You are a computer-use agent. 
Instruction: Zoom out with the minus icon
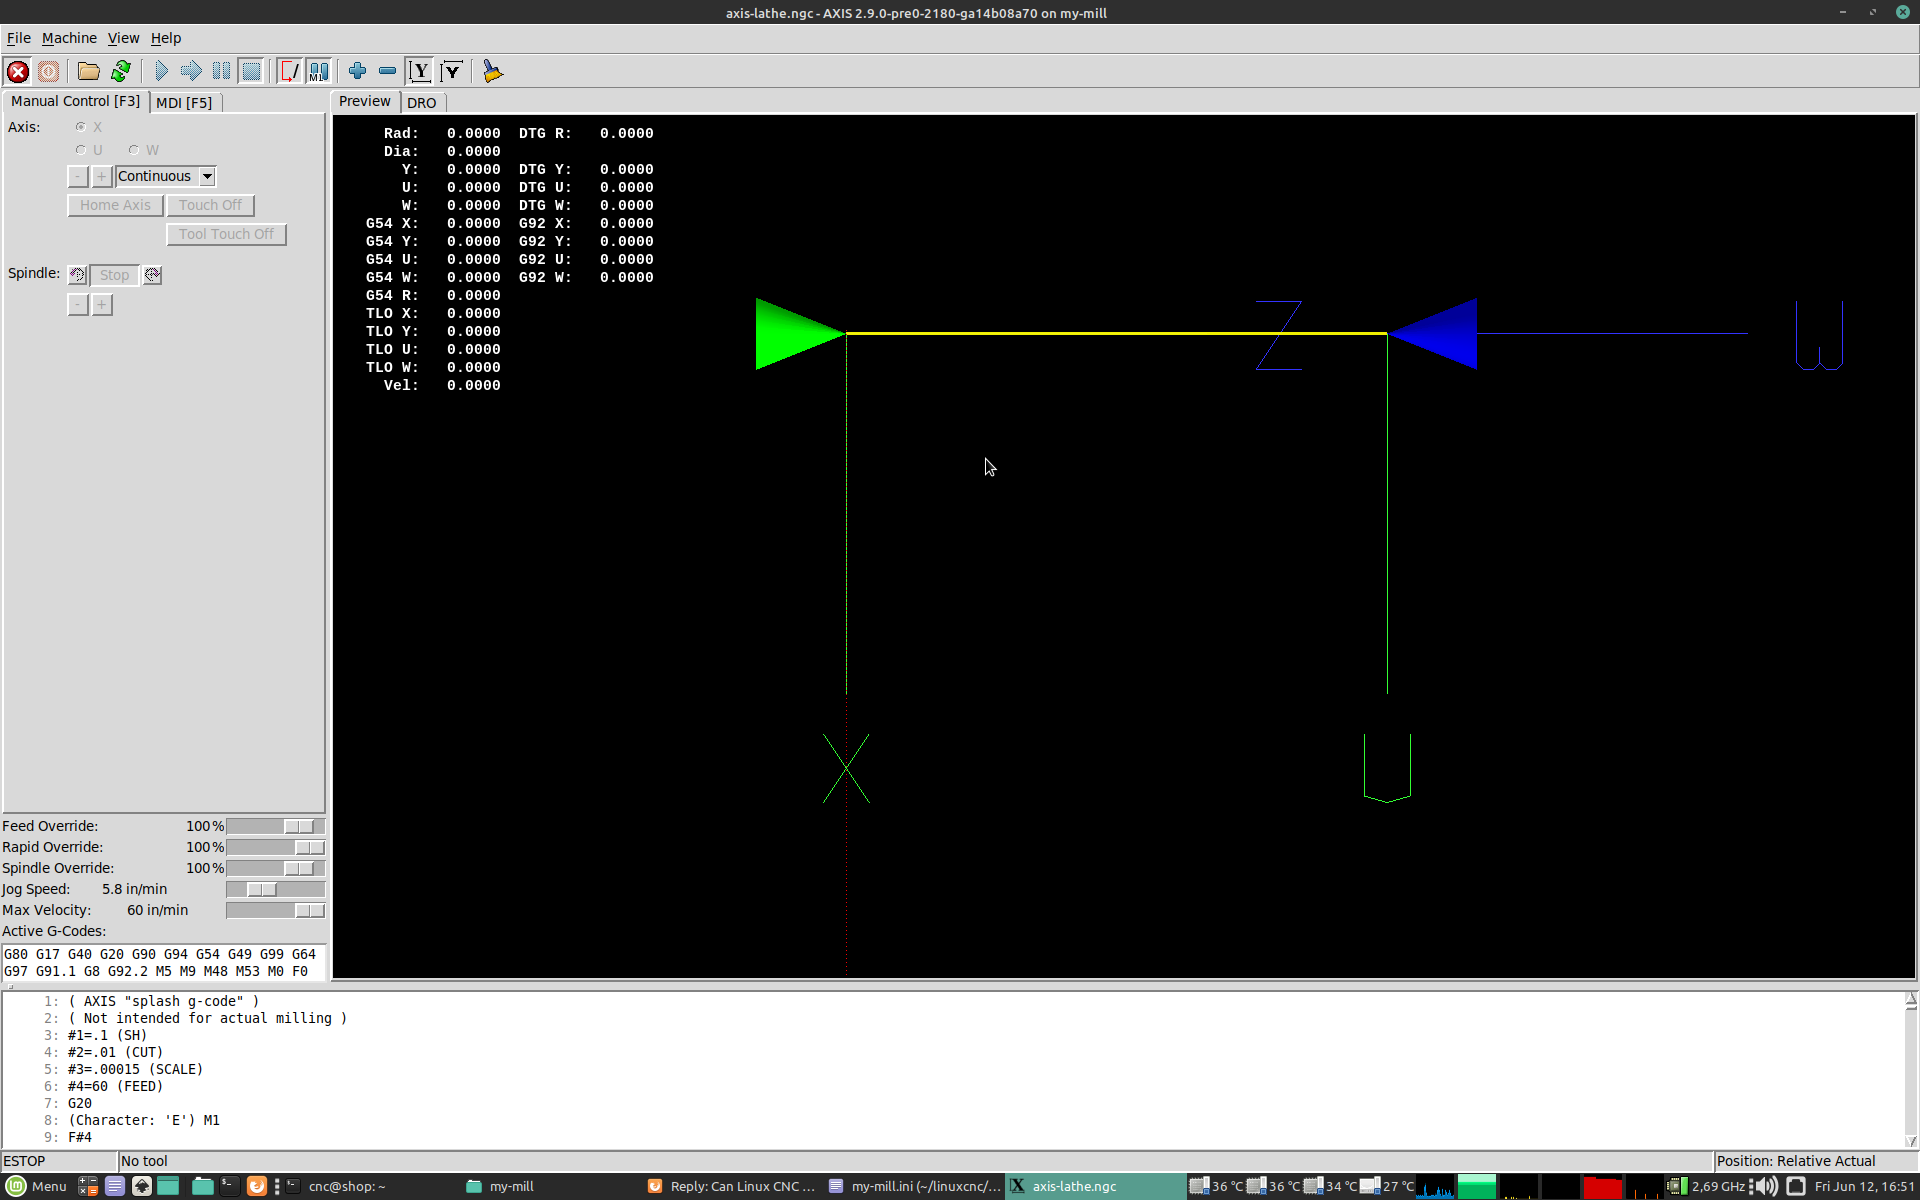coord(387,71)
